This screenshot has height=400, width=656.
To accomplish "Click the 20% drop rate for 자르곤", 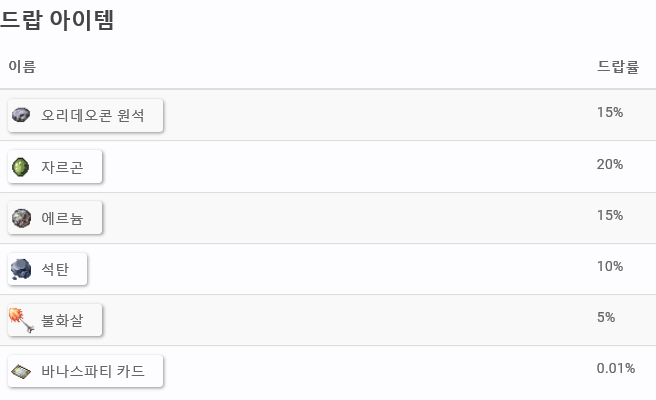I will coord(610,164).
